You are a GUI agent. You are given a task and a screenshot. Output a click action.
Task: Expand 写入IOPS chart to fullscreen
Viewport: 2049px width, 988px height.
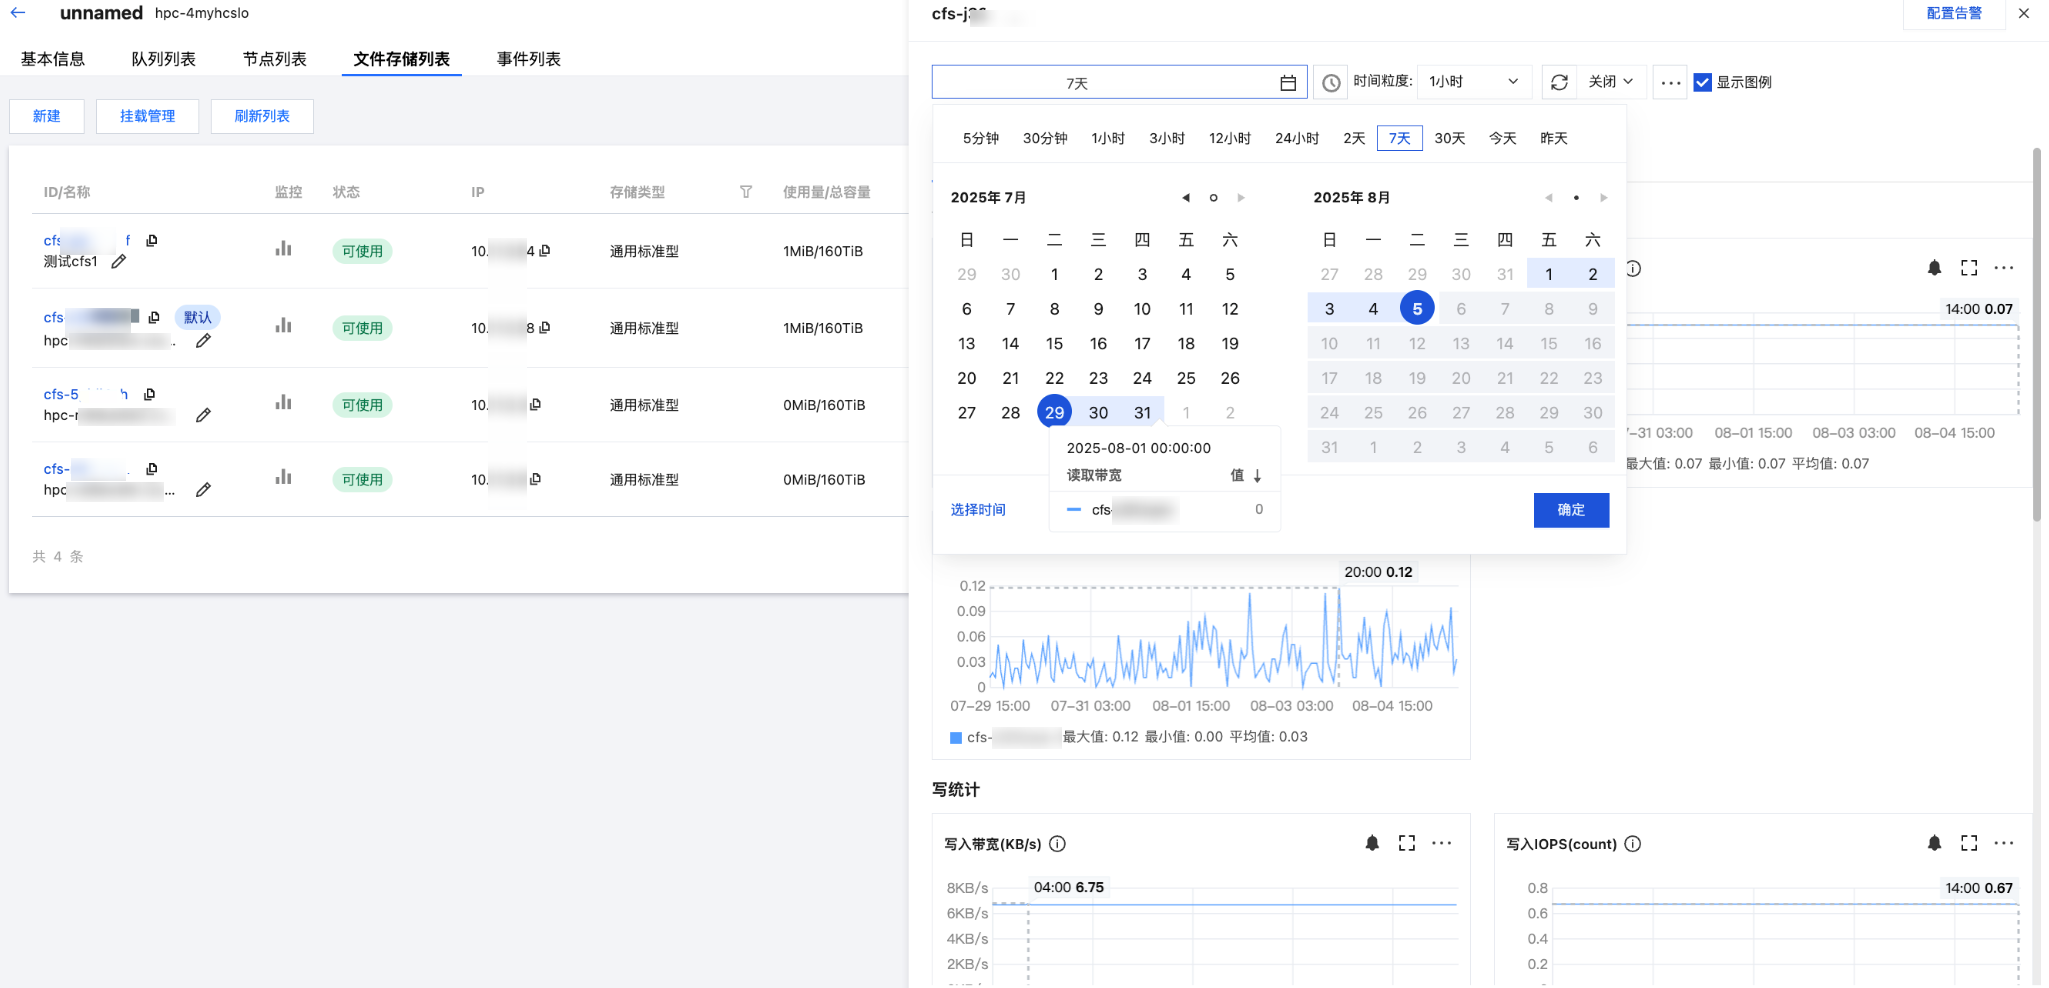coord(1969,844)
